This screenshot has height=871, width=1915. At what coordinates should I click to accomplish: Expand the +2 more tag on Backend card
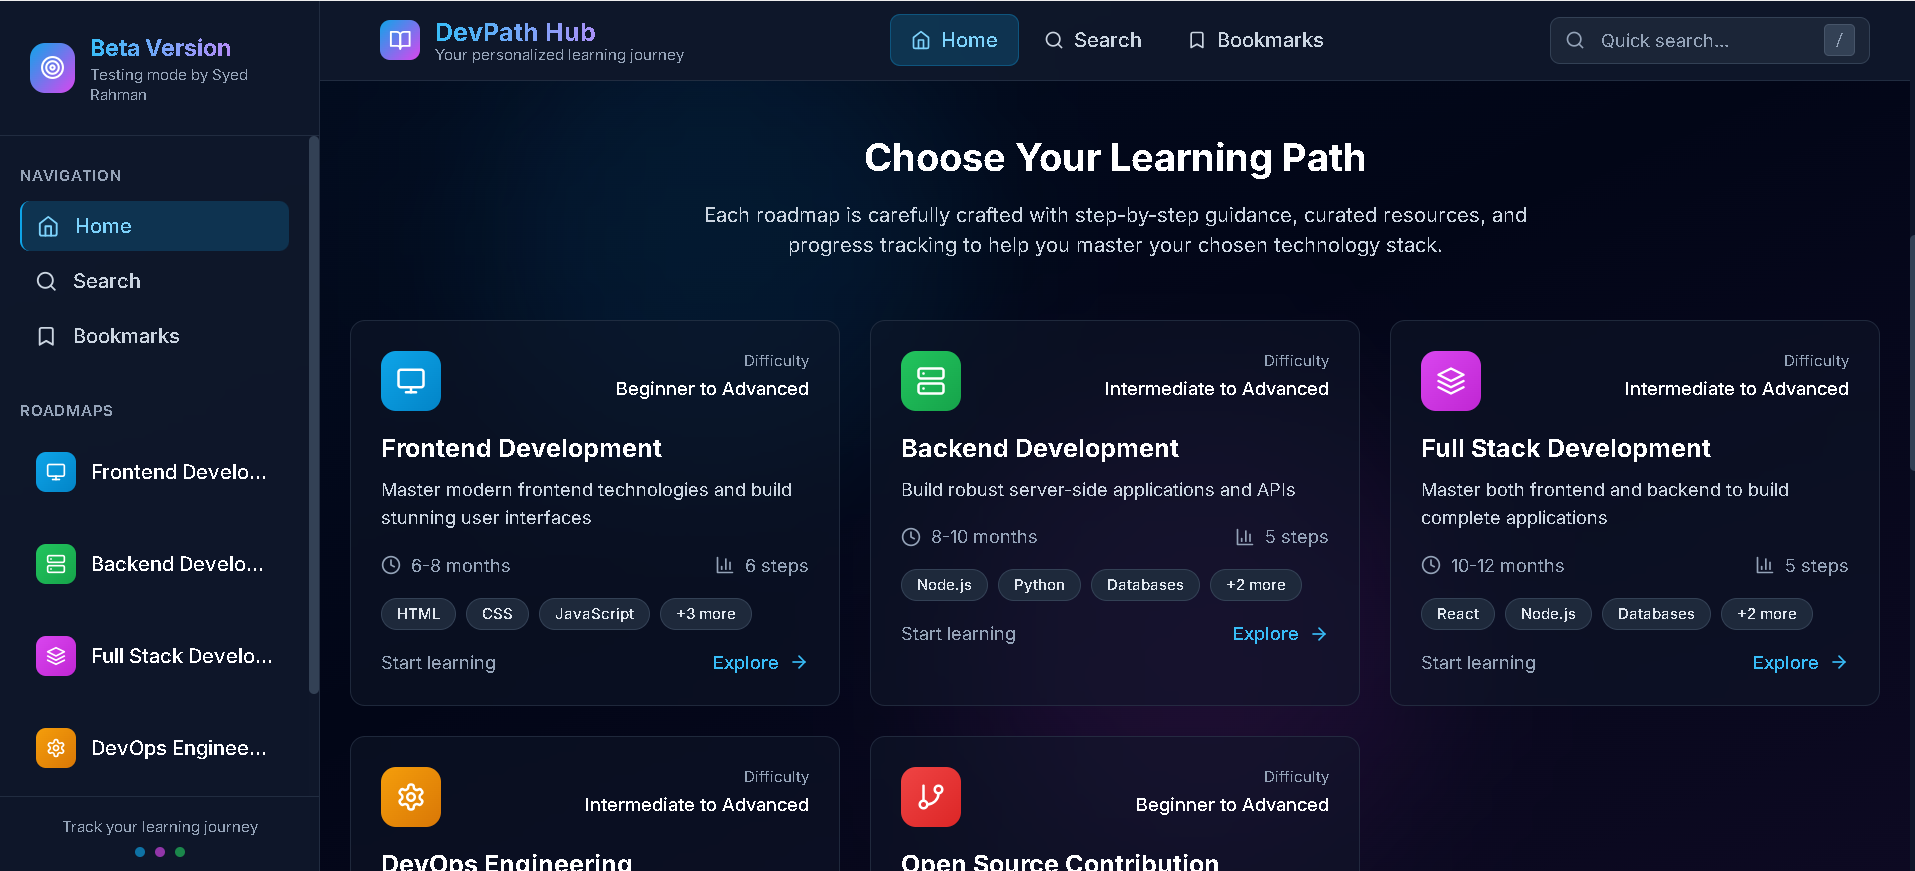coord(1256,585)
